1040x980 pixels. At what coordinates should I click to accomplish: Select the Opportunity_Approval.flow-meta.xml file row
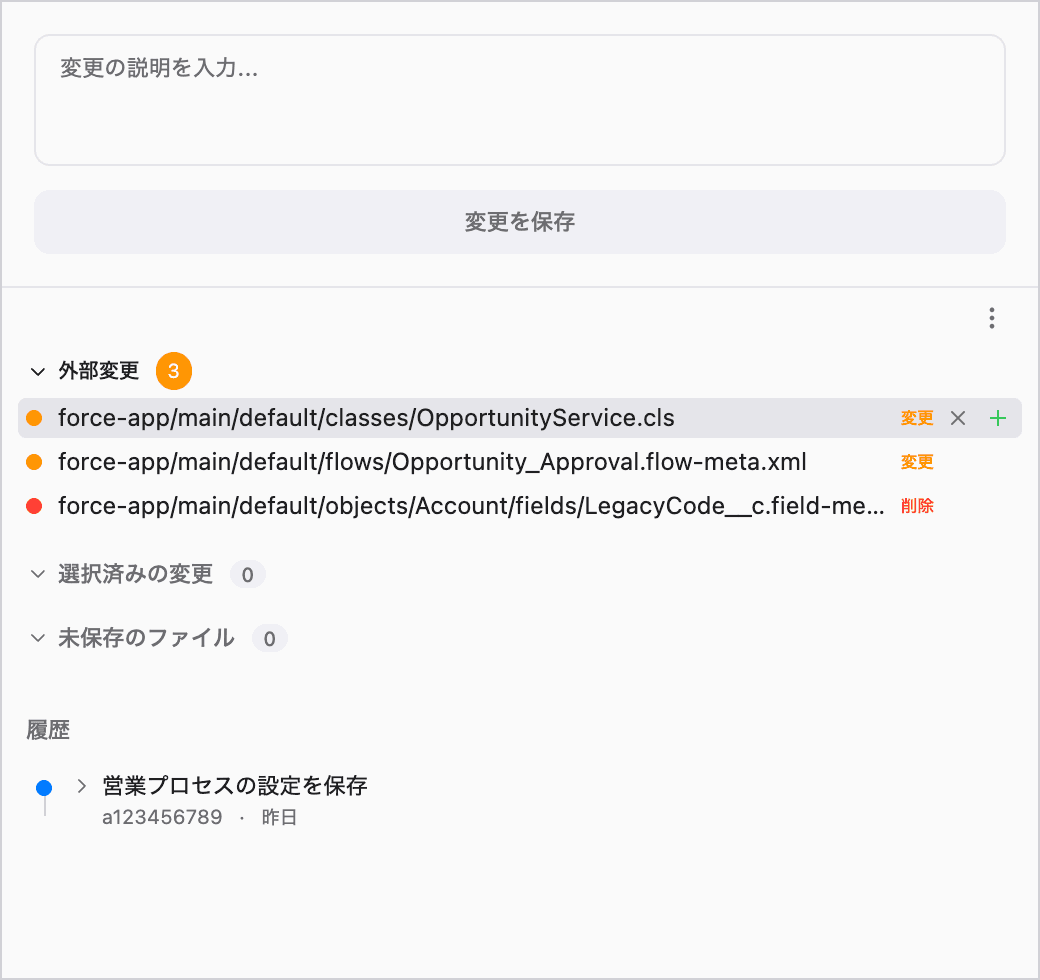519,461
